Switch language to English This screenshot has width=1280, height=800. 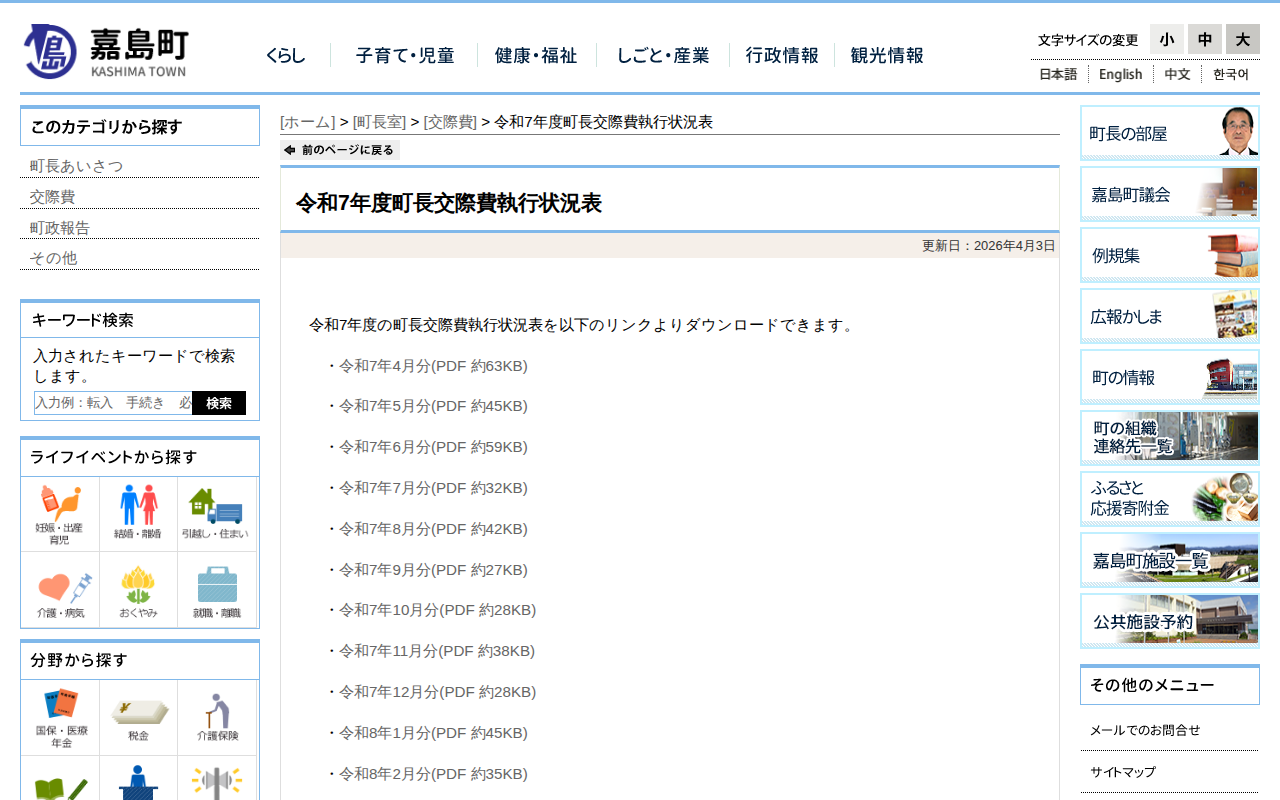[x=1120, y=74]
